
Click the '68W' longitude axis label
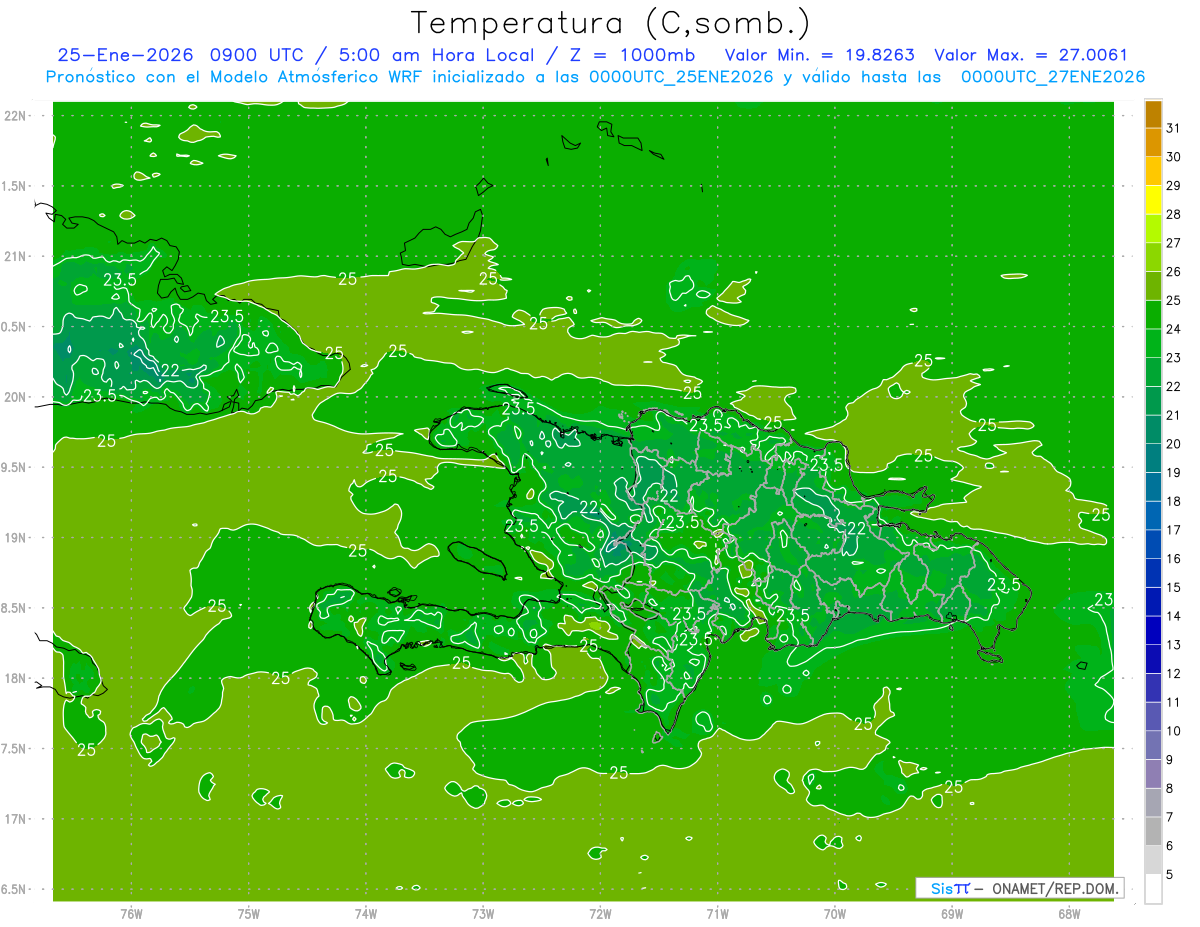click(x=1069, y=914)
